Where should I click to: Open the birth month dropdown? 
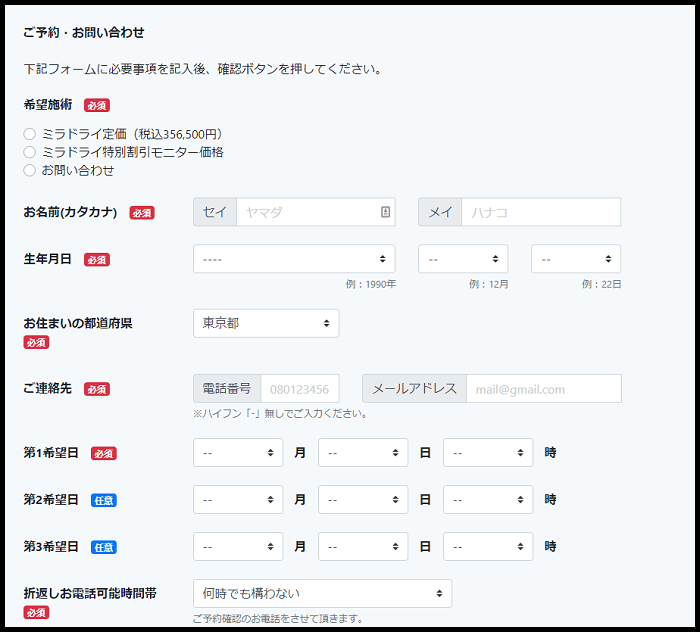[x=463, y=259]
